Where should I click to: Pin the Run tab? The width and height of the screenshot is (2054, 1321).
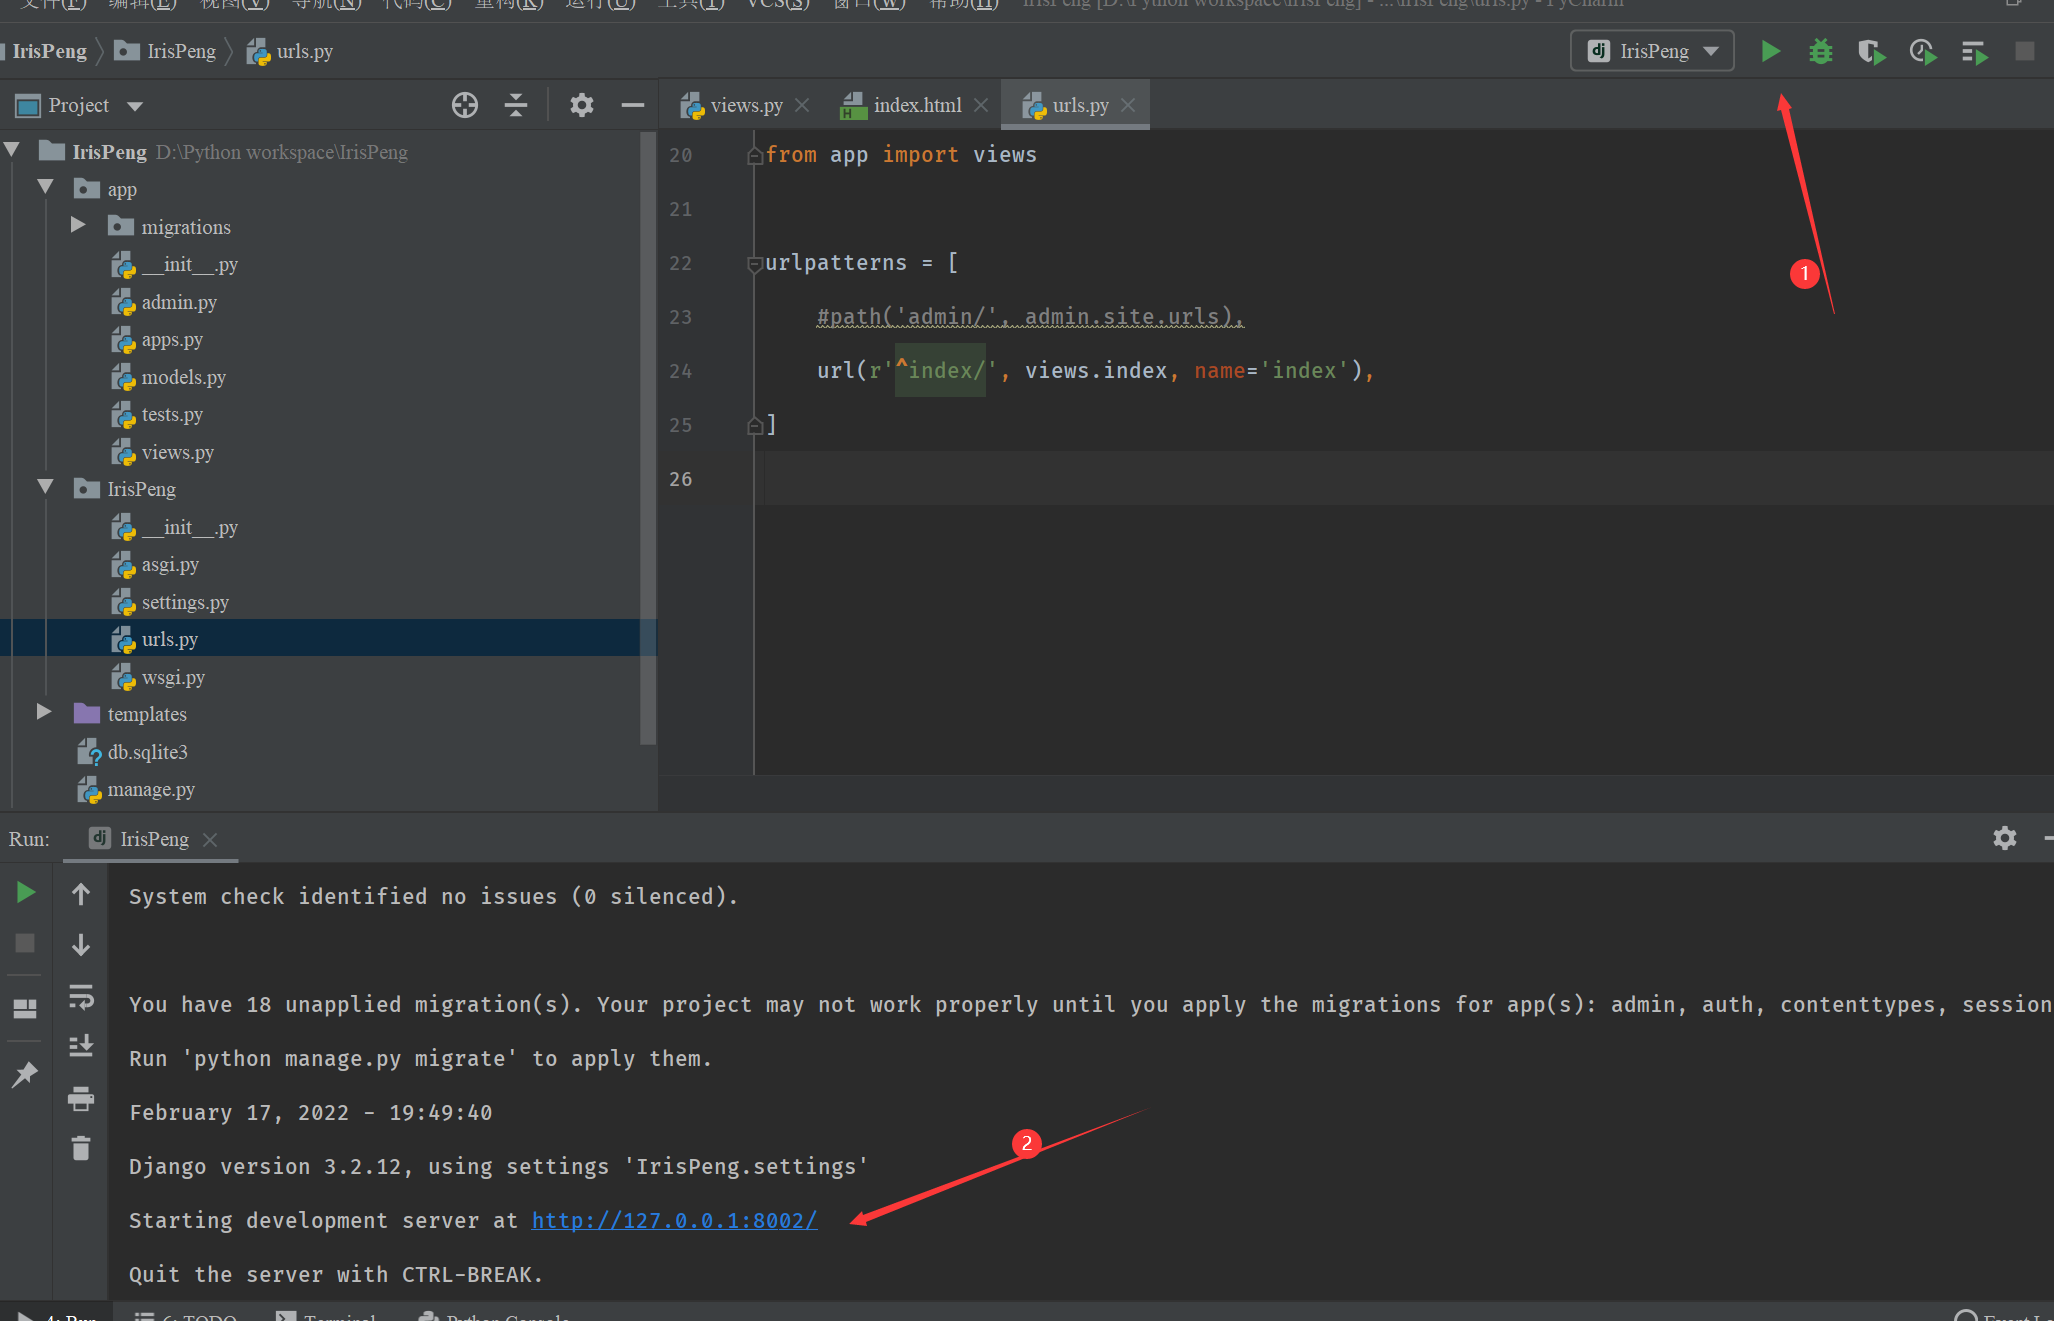[25, 1075]
